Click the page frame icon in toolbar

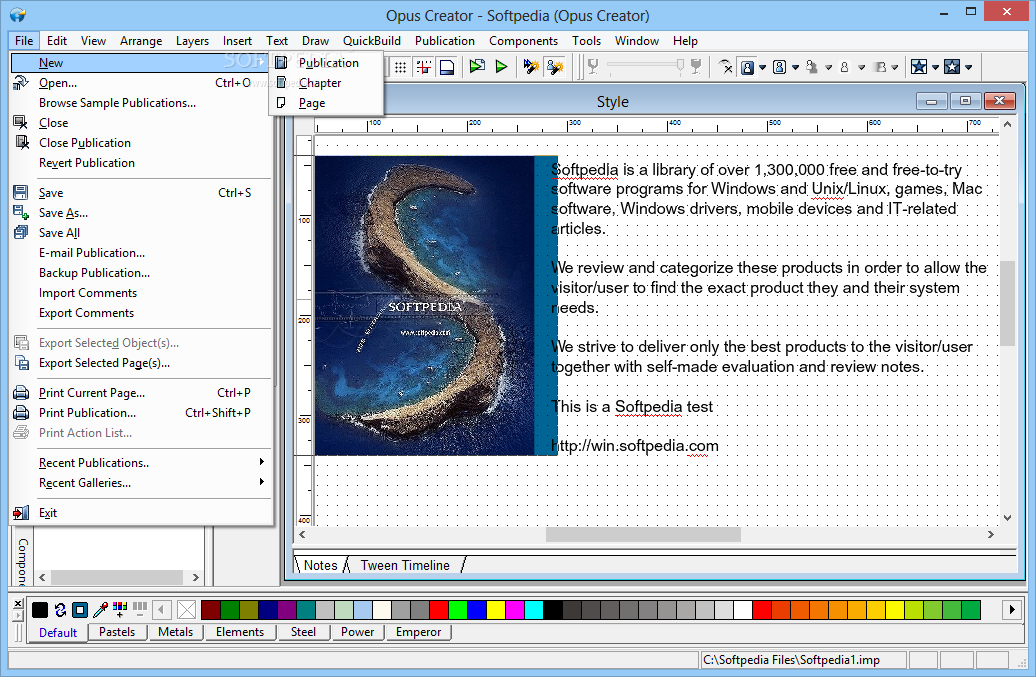pos(447,67)
